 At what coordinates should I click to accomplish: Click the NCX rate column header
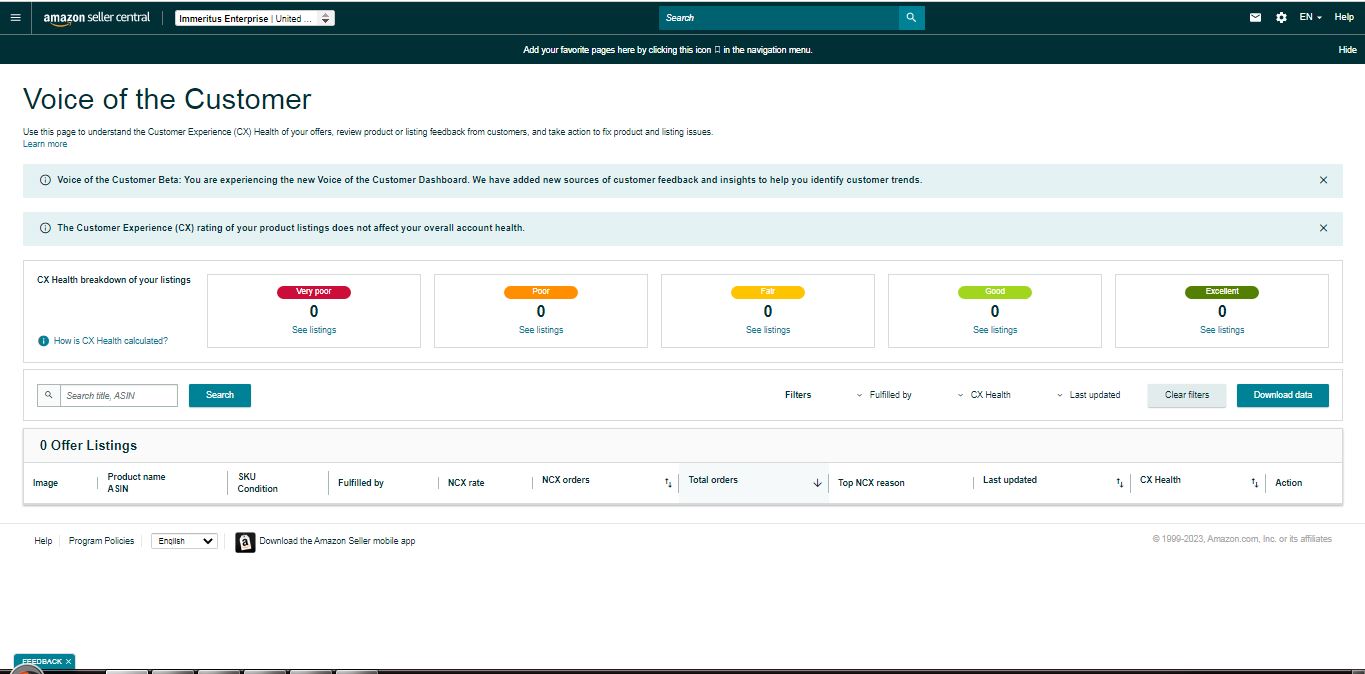coord(466,483)
